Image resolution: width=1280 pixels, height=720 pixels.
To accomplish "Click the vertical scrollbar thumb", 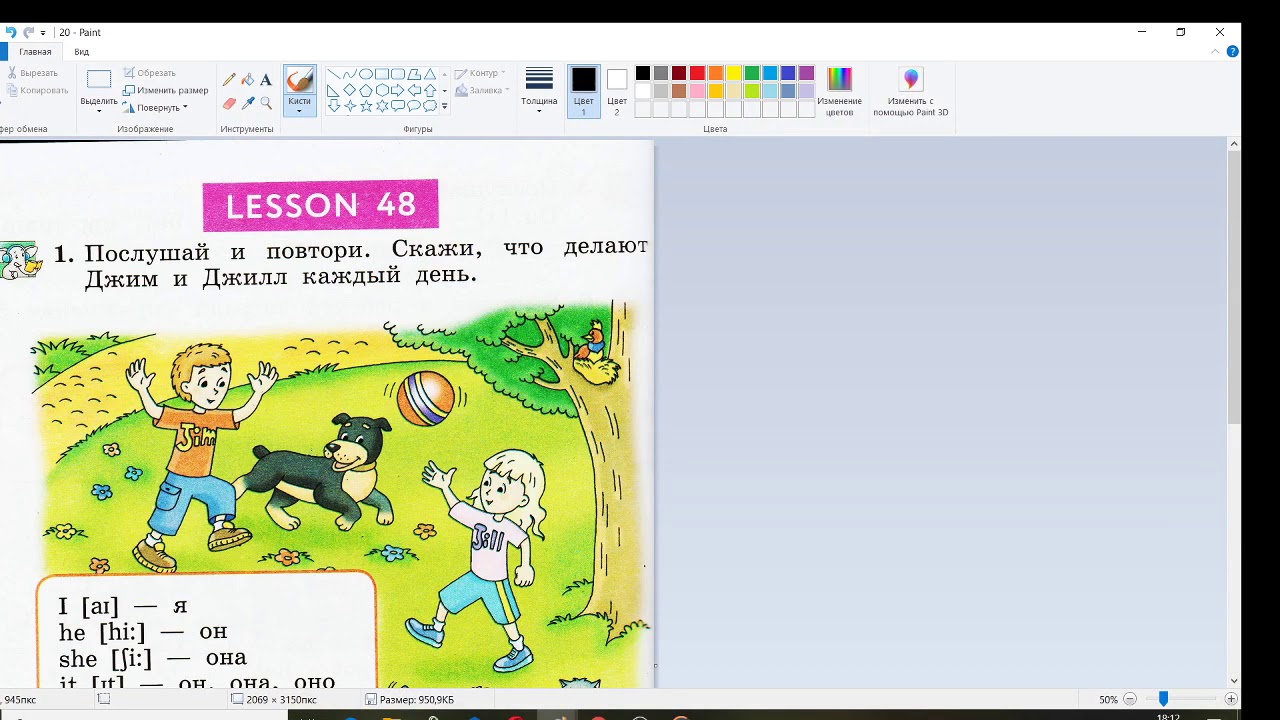I will 1234,288.
